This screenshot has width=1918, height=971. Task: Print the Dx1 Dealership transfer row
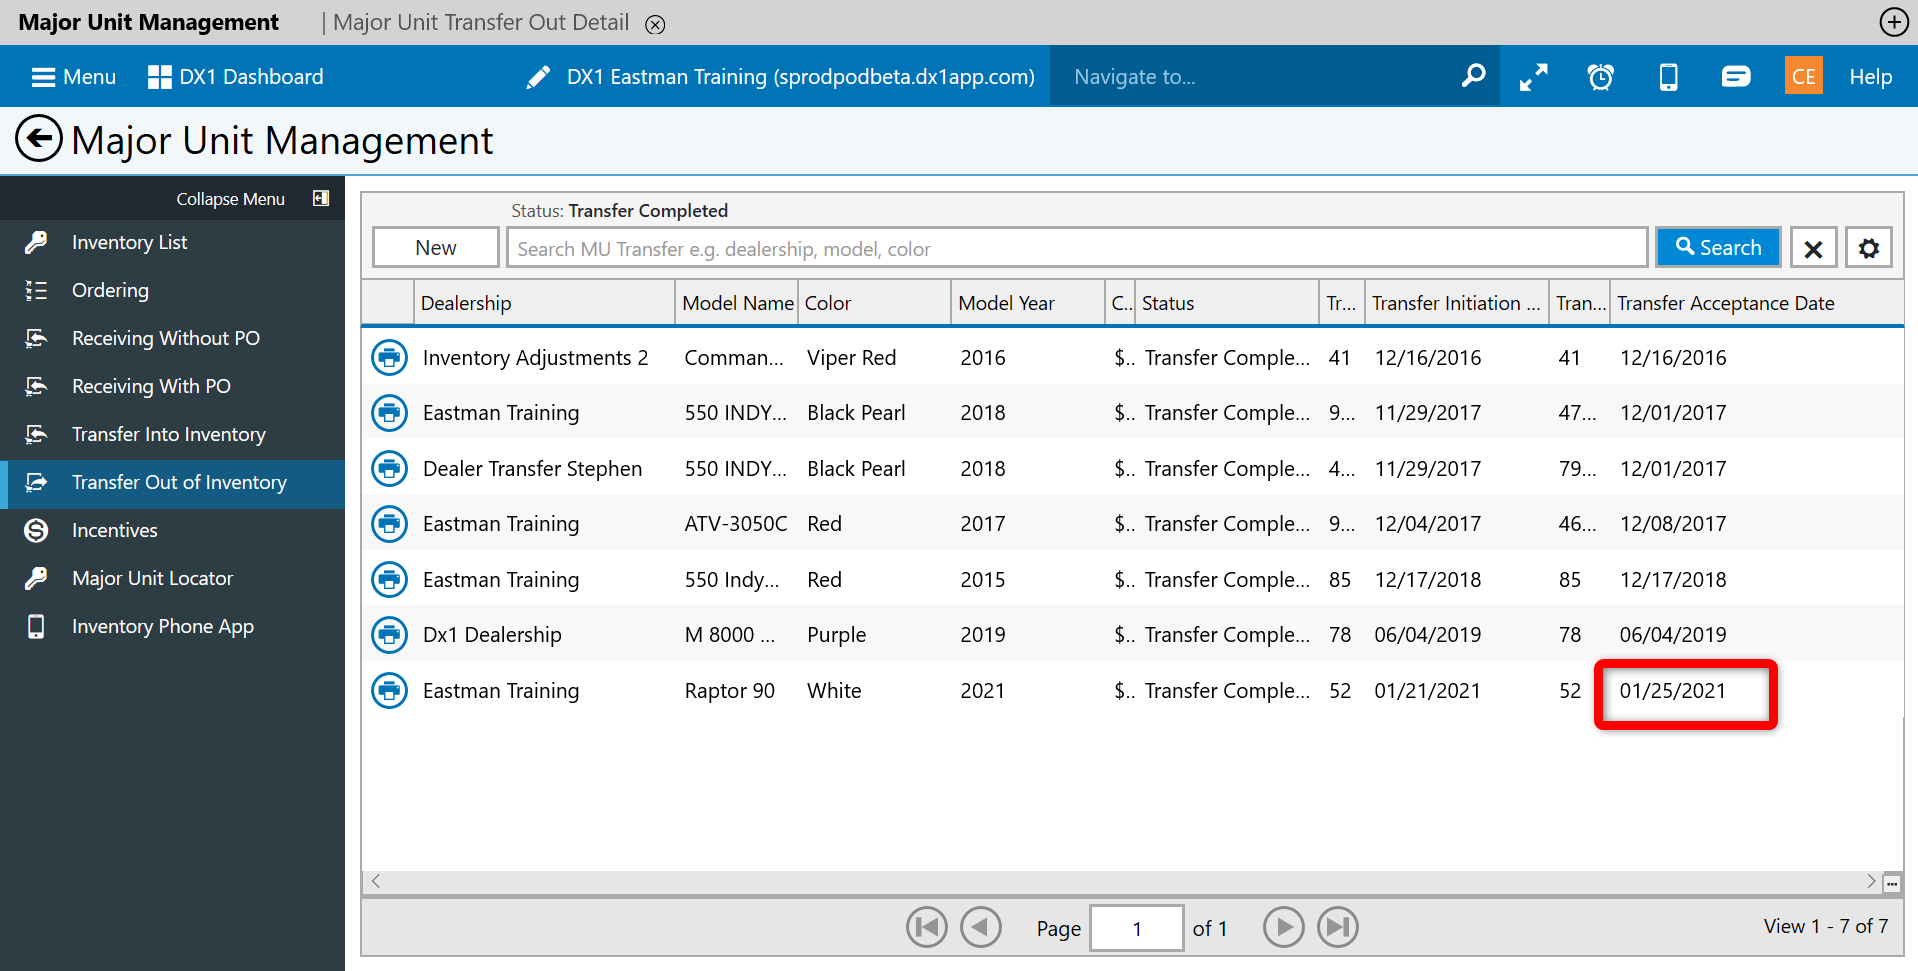point(389,634)
